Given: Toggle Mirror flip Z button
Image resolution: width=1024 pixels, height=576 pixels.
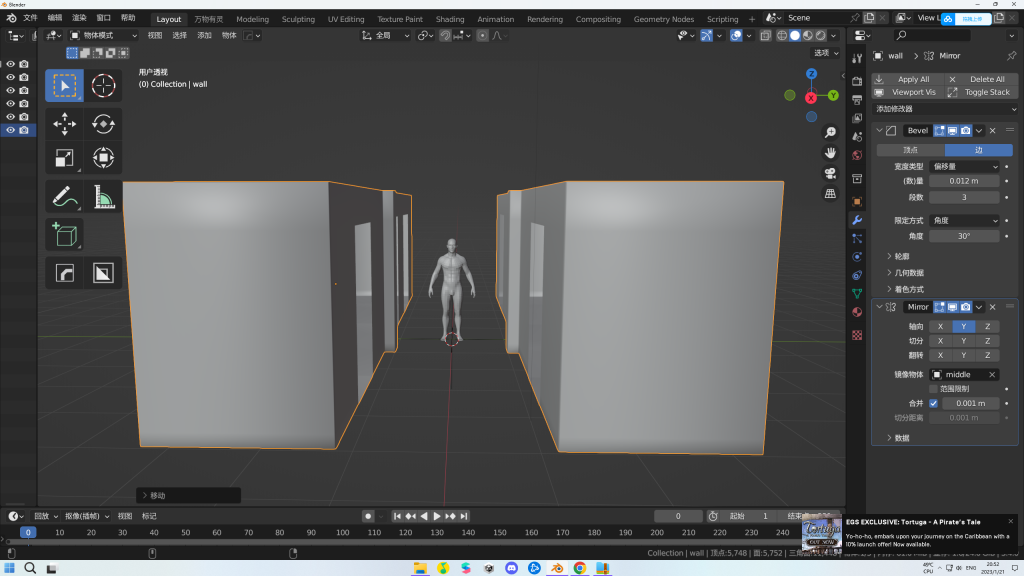Looking at the screenshot, I should coord(987,355).
